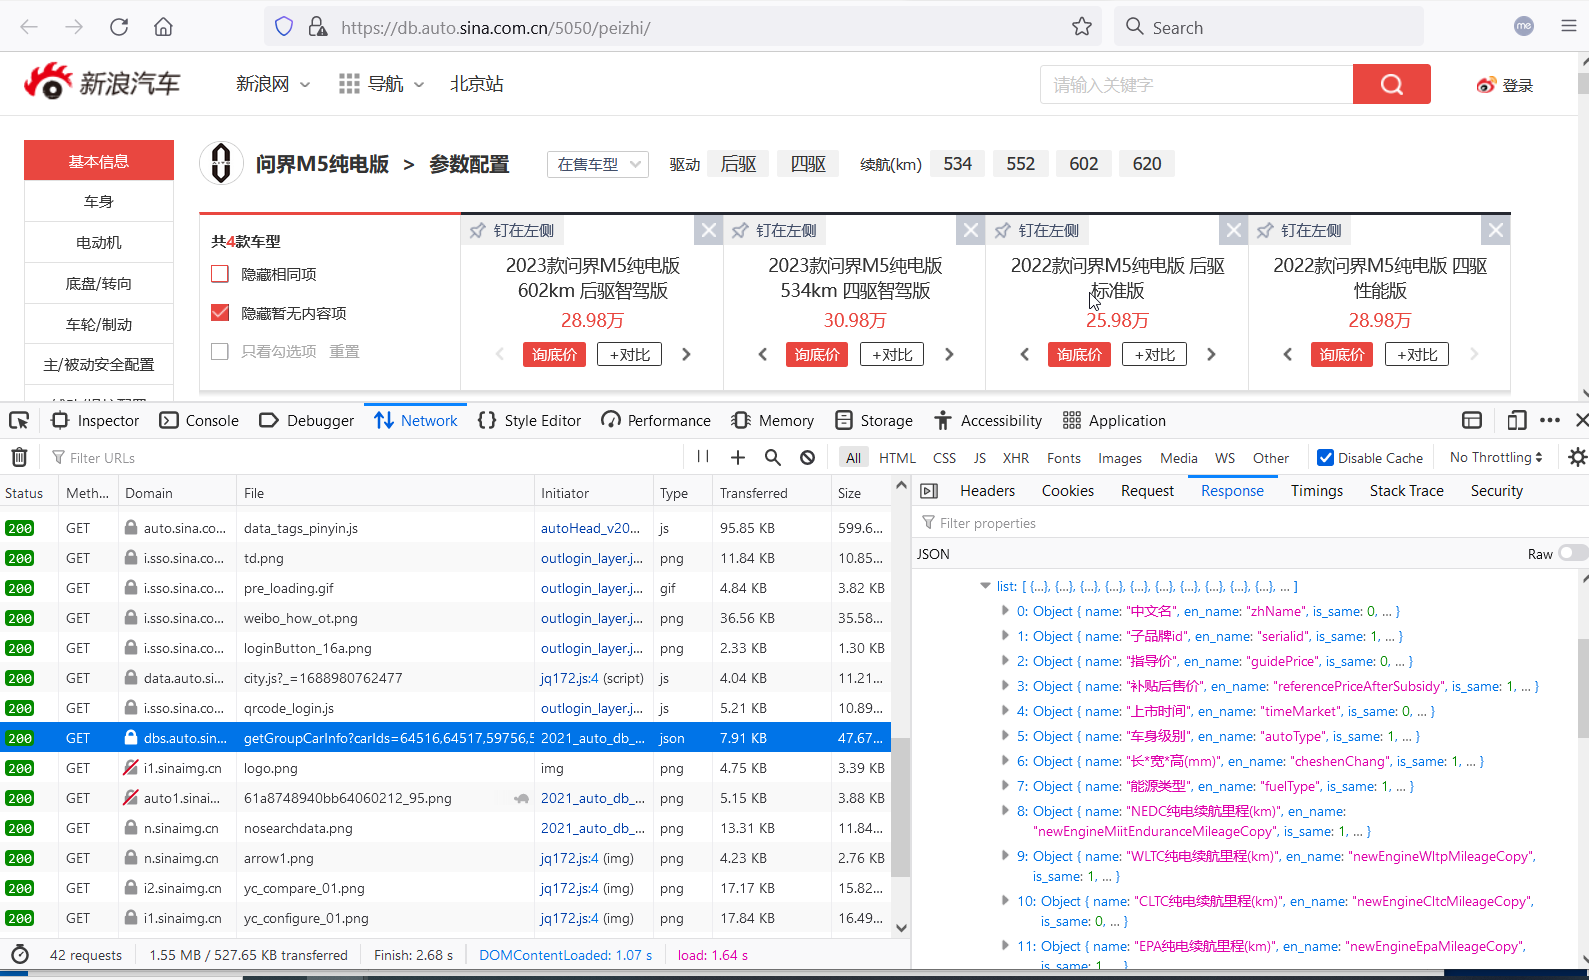Open the browser hamburger menu

pyautogui.click(x=1569, y=27)
